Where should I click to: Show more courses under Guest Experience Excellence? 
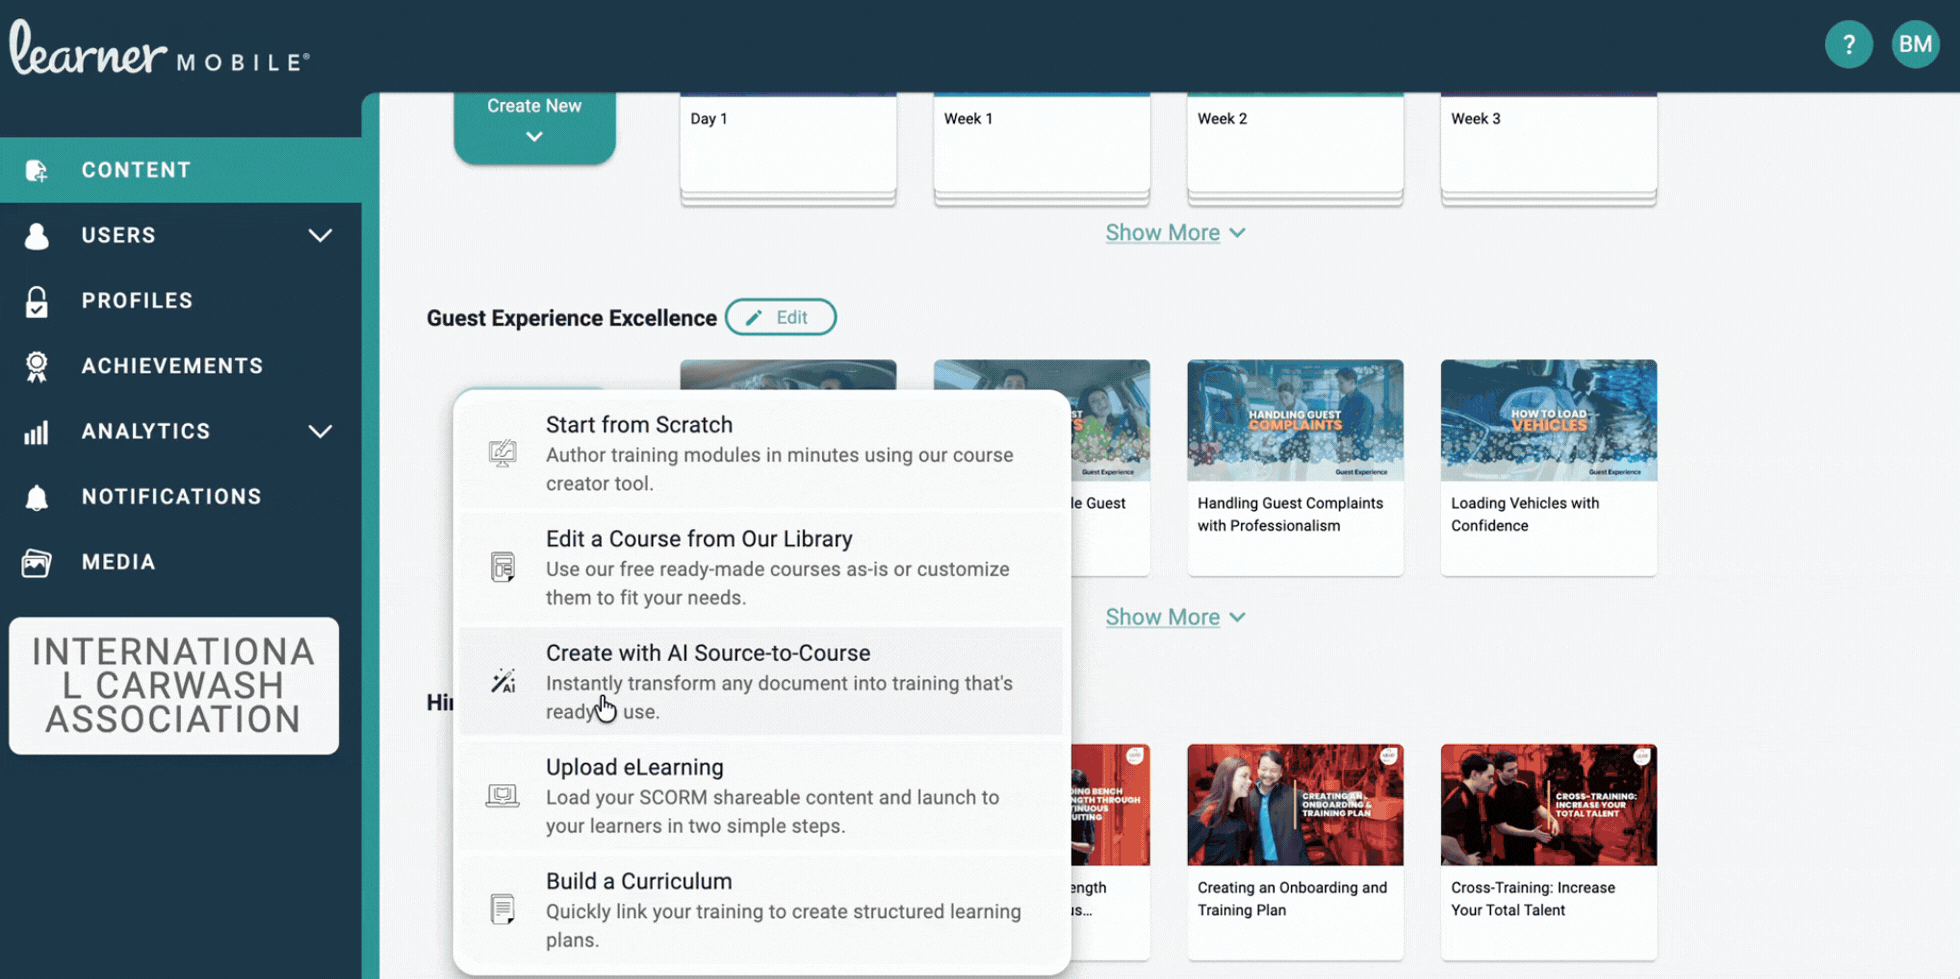[1174, 617]
